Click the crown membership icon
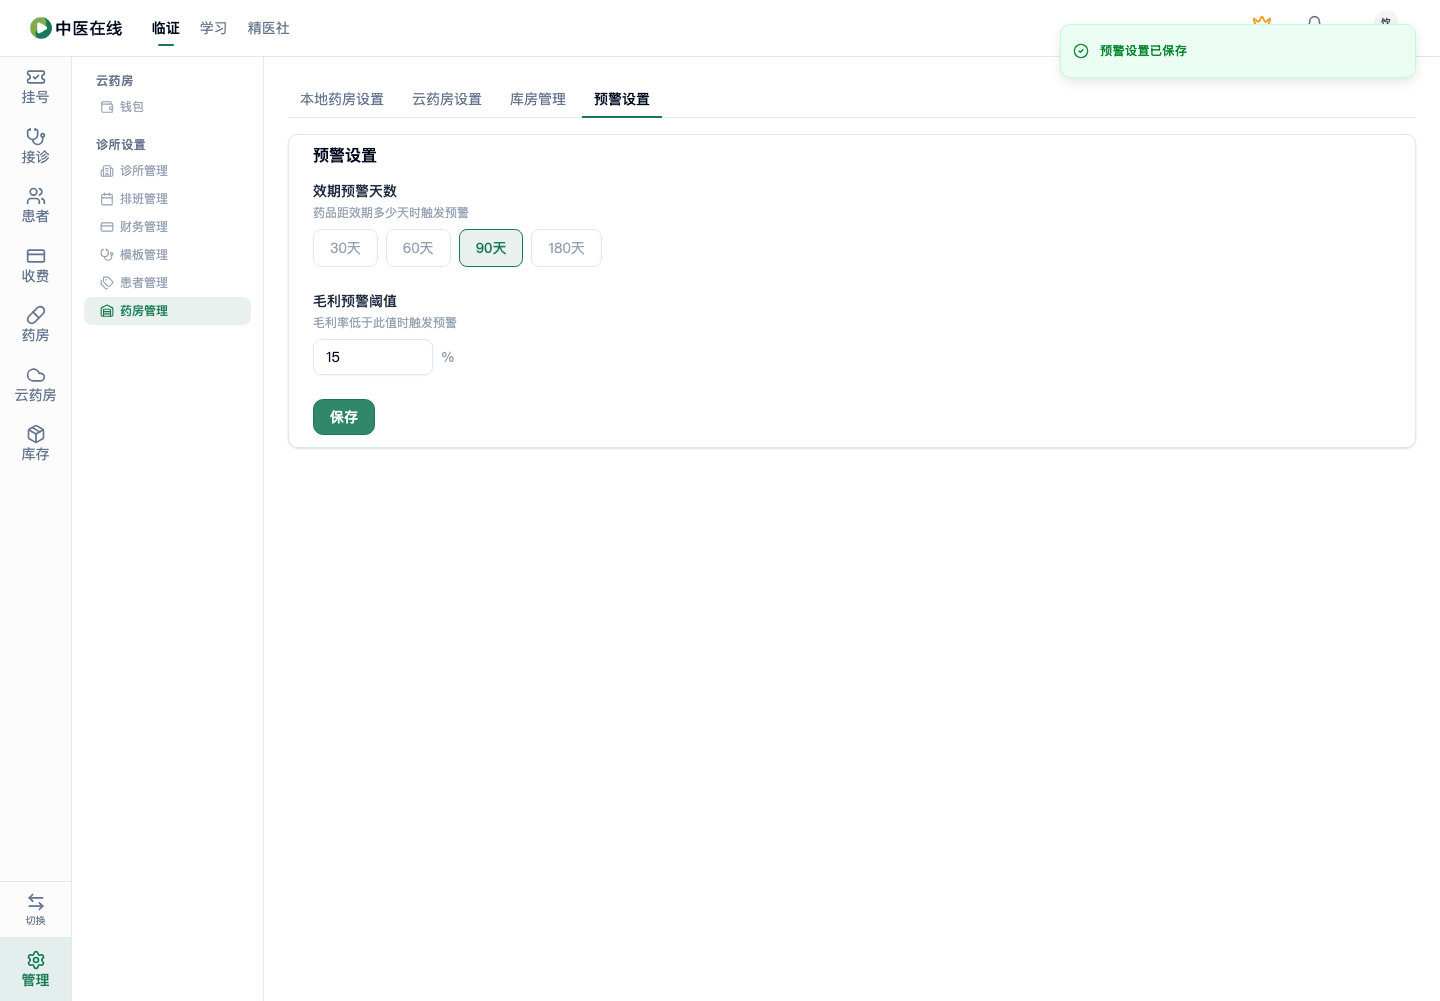The width and height of the screenshot is (1440, 1001). pyautogui.click(x=1262, y=20)
